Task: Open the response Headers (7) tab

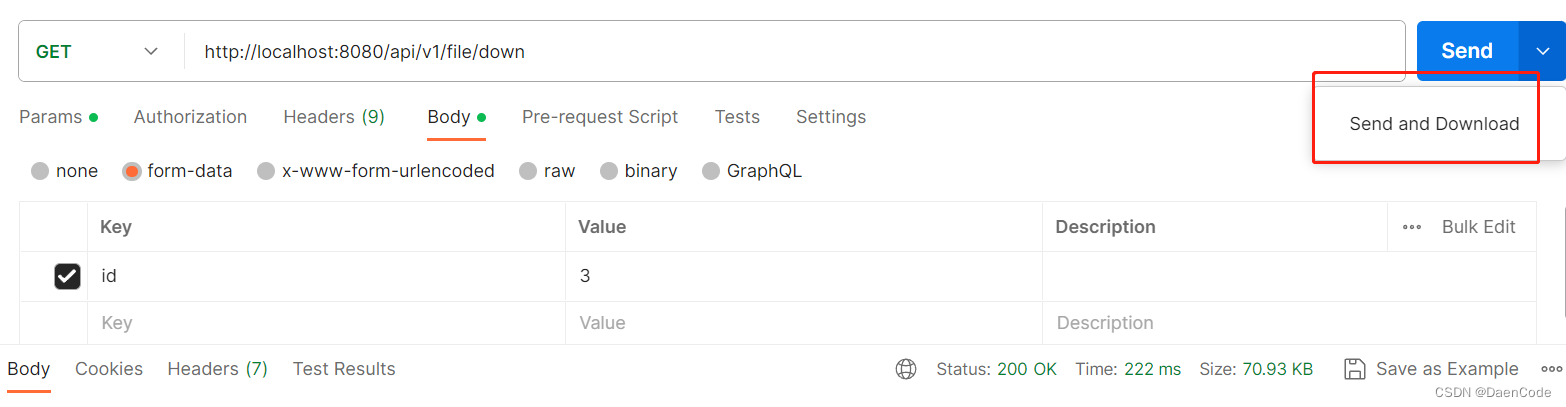Action: 217,369
